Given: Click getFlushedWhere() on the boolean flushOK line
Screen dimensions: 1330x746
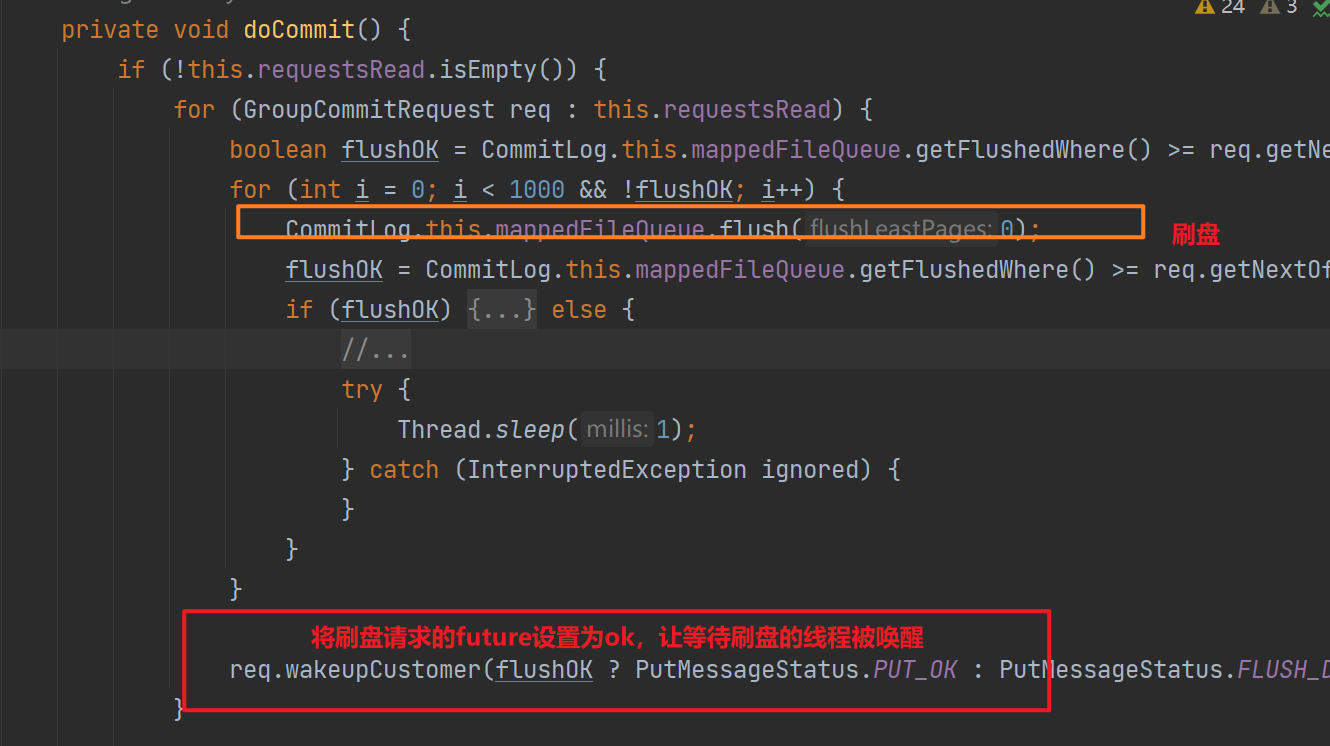Looking at the screenshot, I should pos(1035,150).
